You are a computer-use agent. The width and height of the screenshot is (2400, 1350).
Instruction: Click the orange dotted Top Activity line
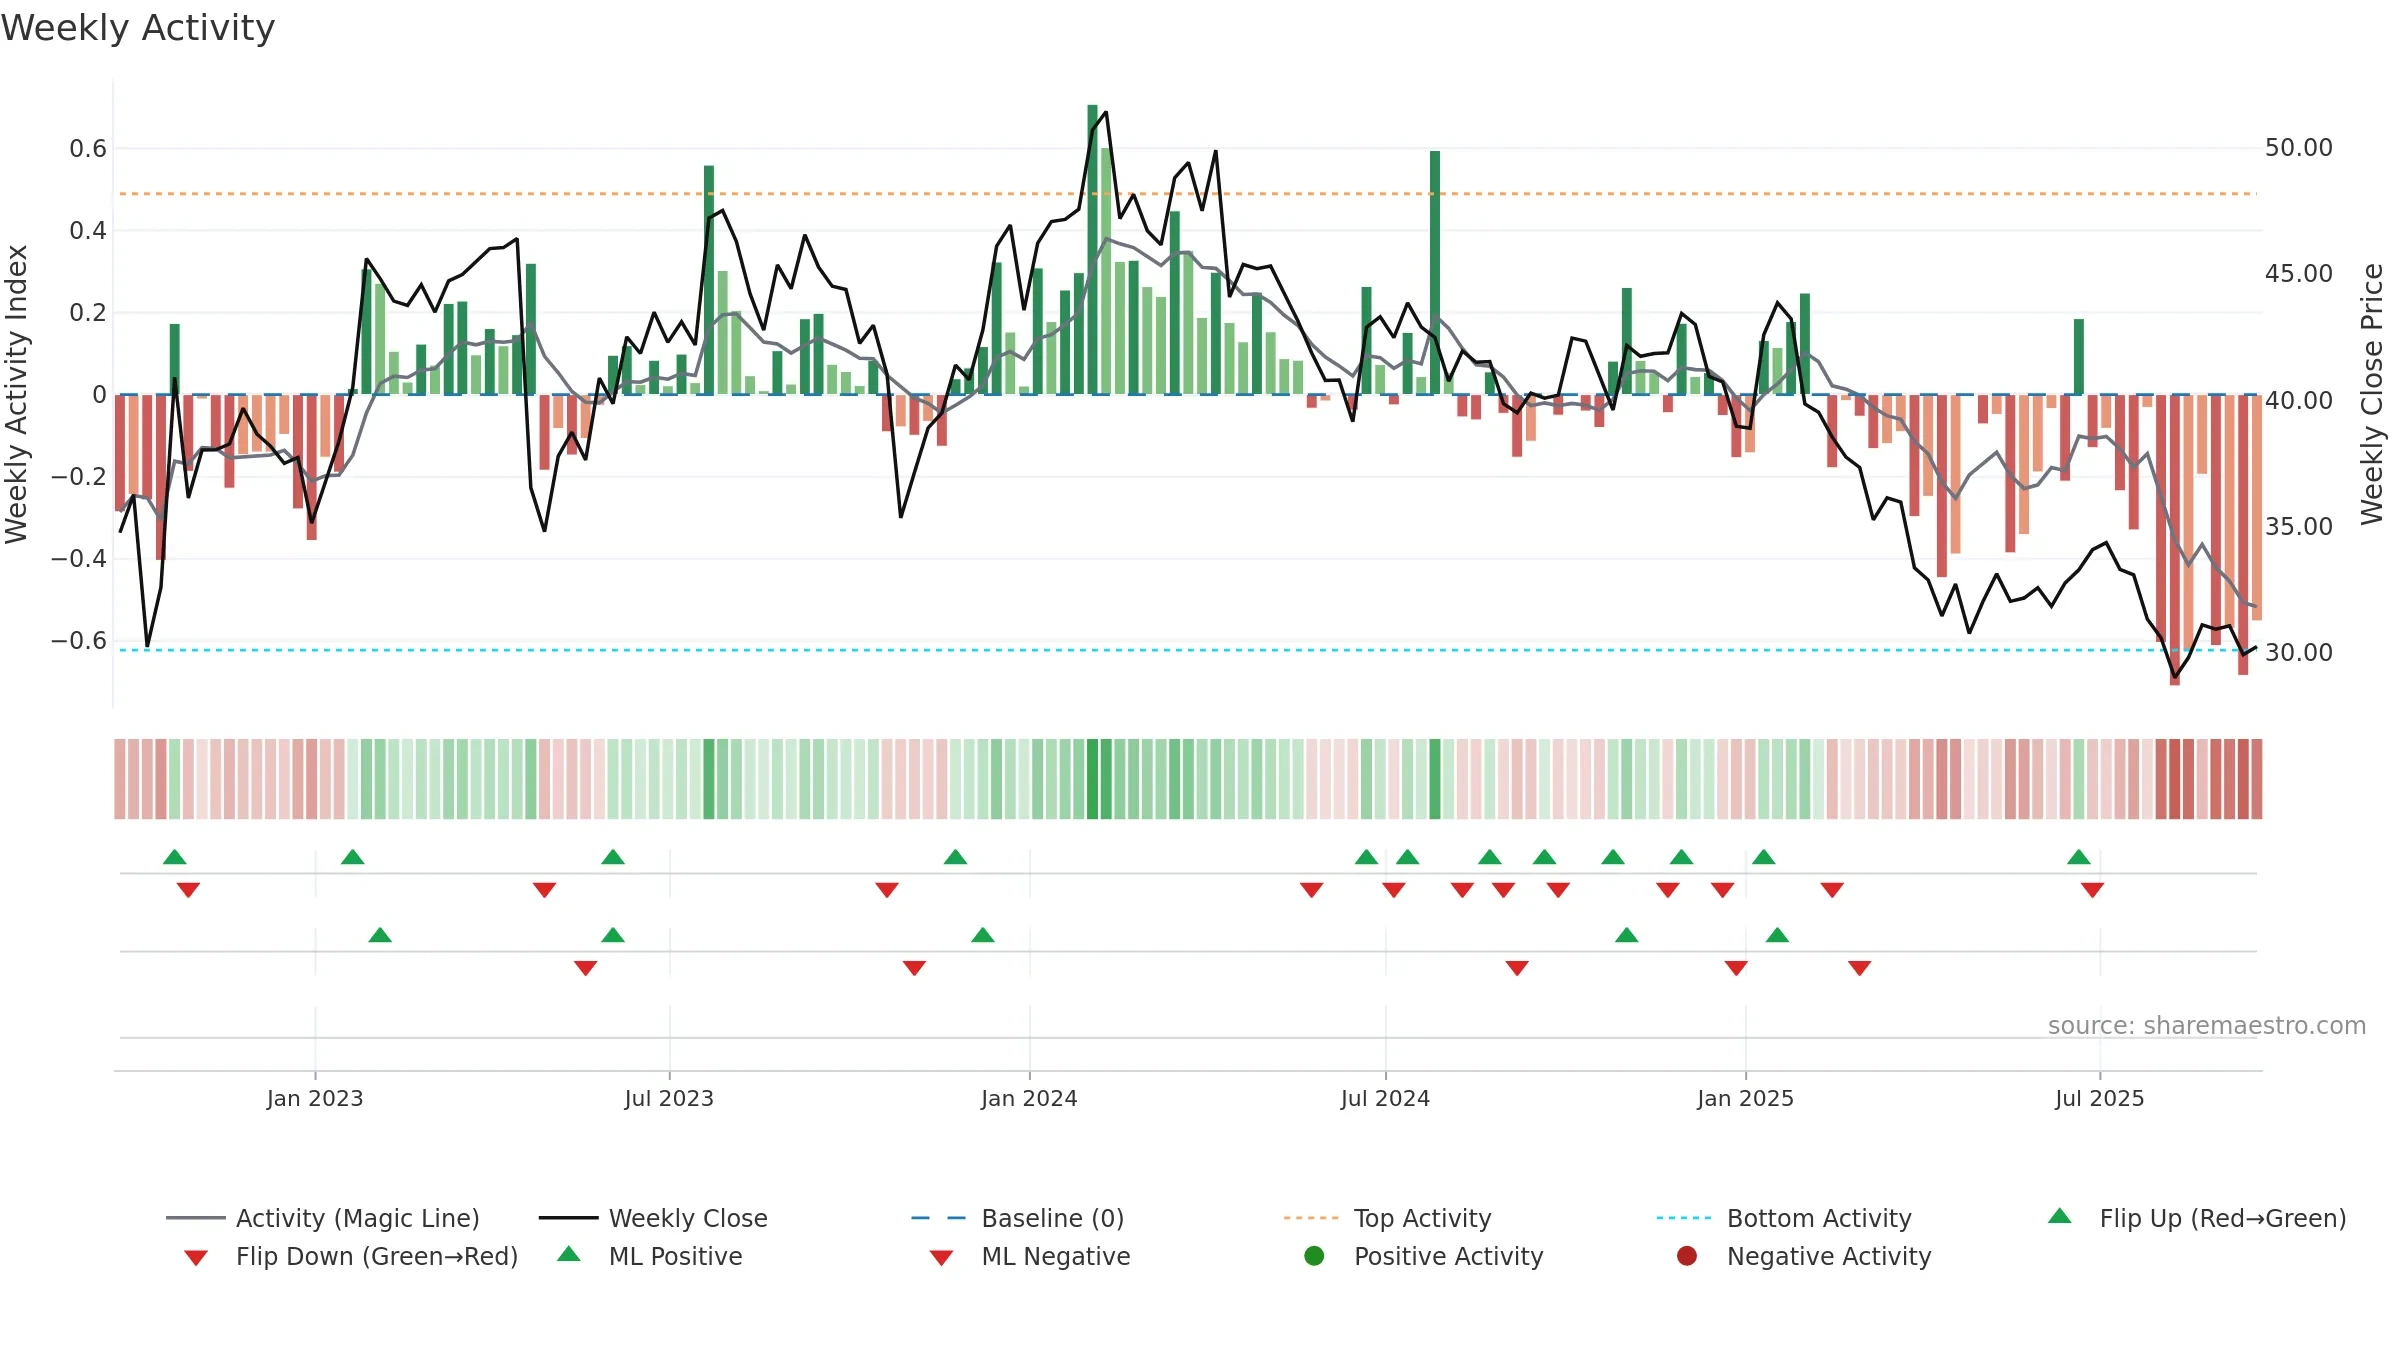tap(1188, 194)
